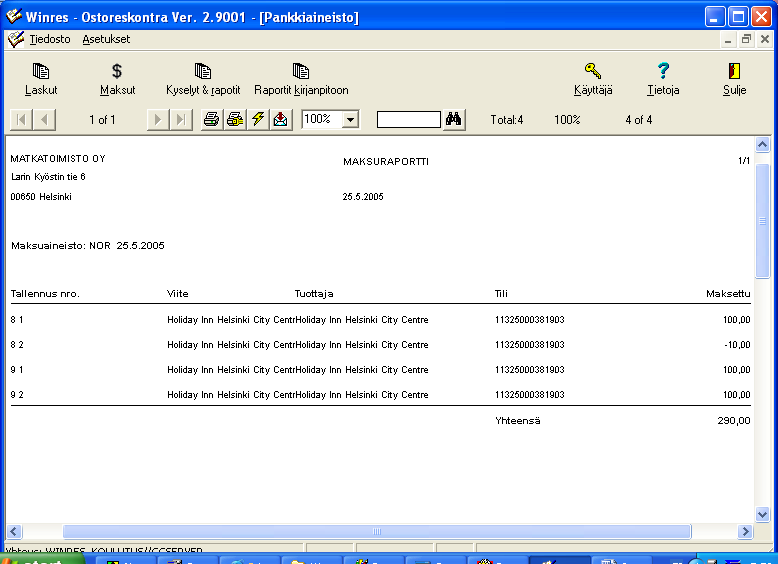Click the binoculars search icon
This screenshot has width=778, height=564.
click(454, 120)
